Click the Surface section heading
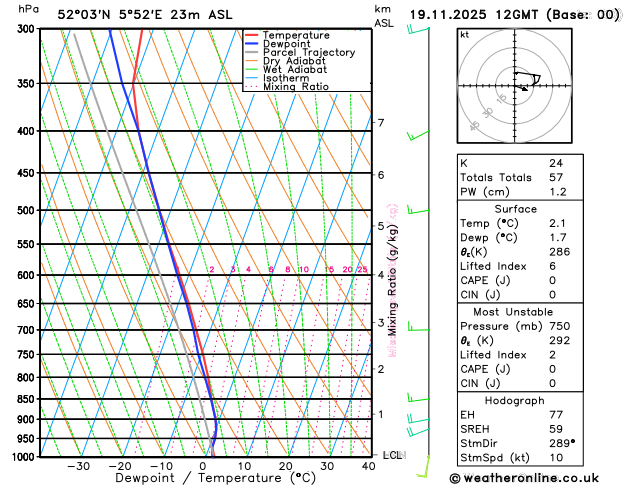Screen dimensions: 629x486 click(515, 209)
